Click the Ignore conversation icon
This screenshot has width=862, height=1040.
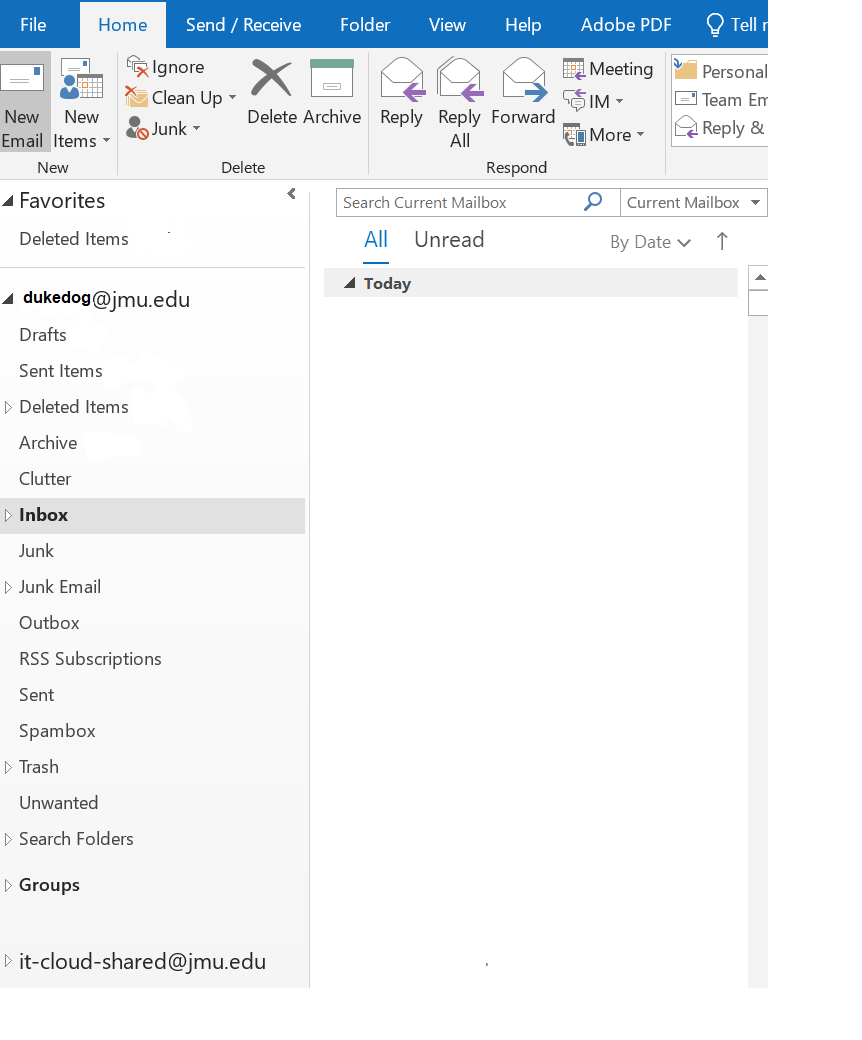pos(137,66)
